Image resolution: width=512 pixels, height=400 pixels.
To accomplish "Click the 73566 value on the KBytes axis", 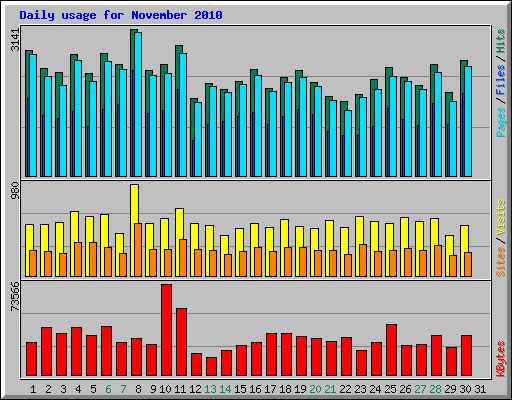I will coord(15,296).
